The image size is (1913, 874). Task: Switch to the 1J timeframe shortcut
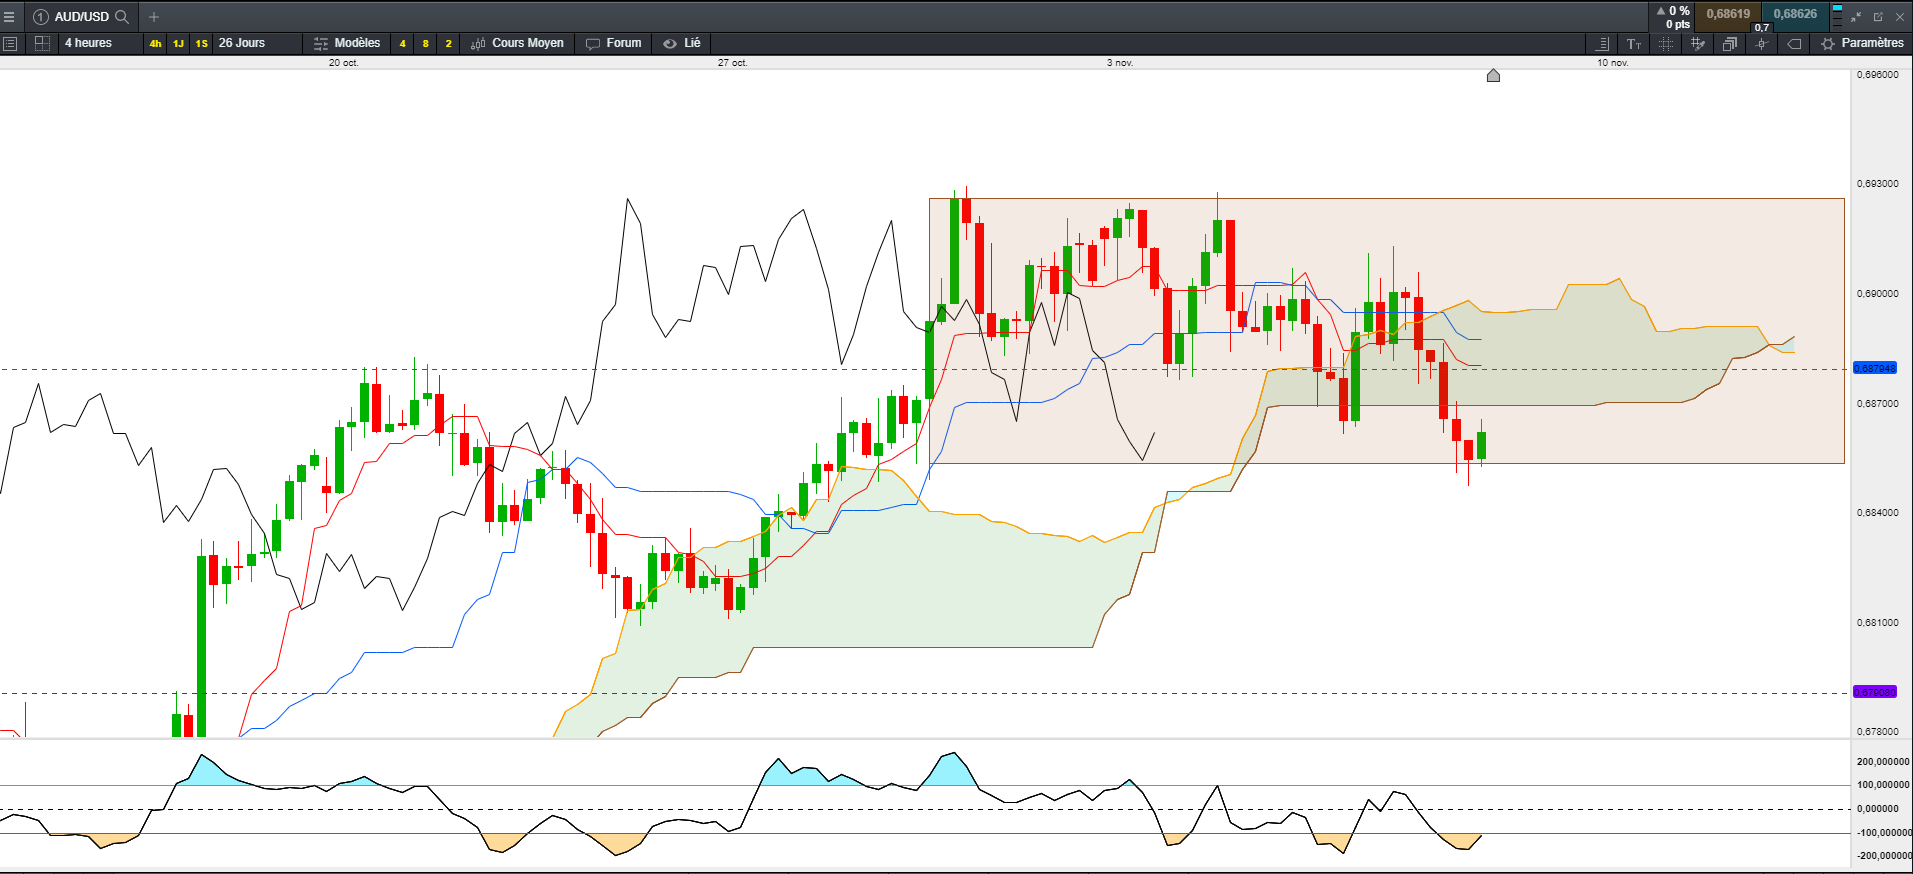point(178,43)
